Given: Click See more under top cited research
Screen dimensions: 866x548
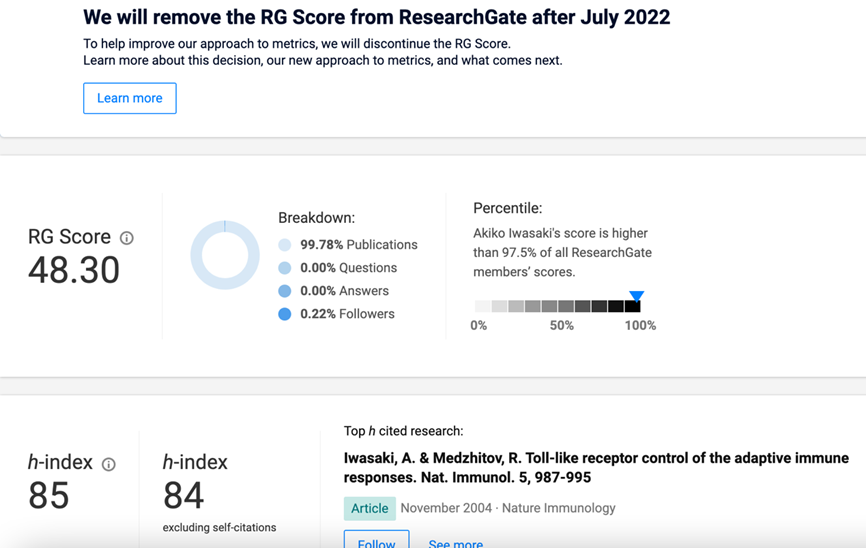Looking at the screenshot, I should pos(456,544).
